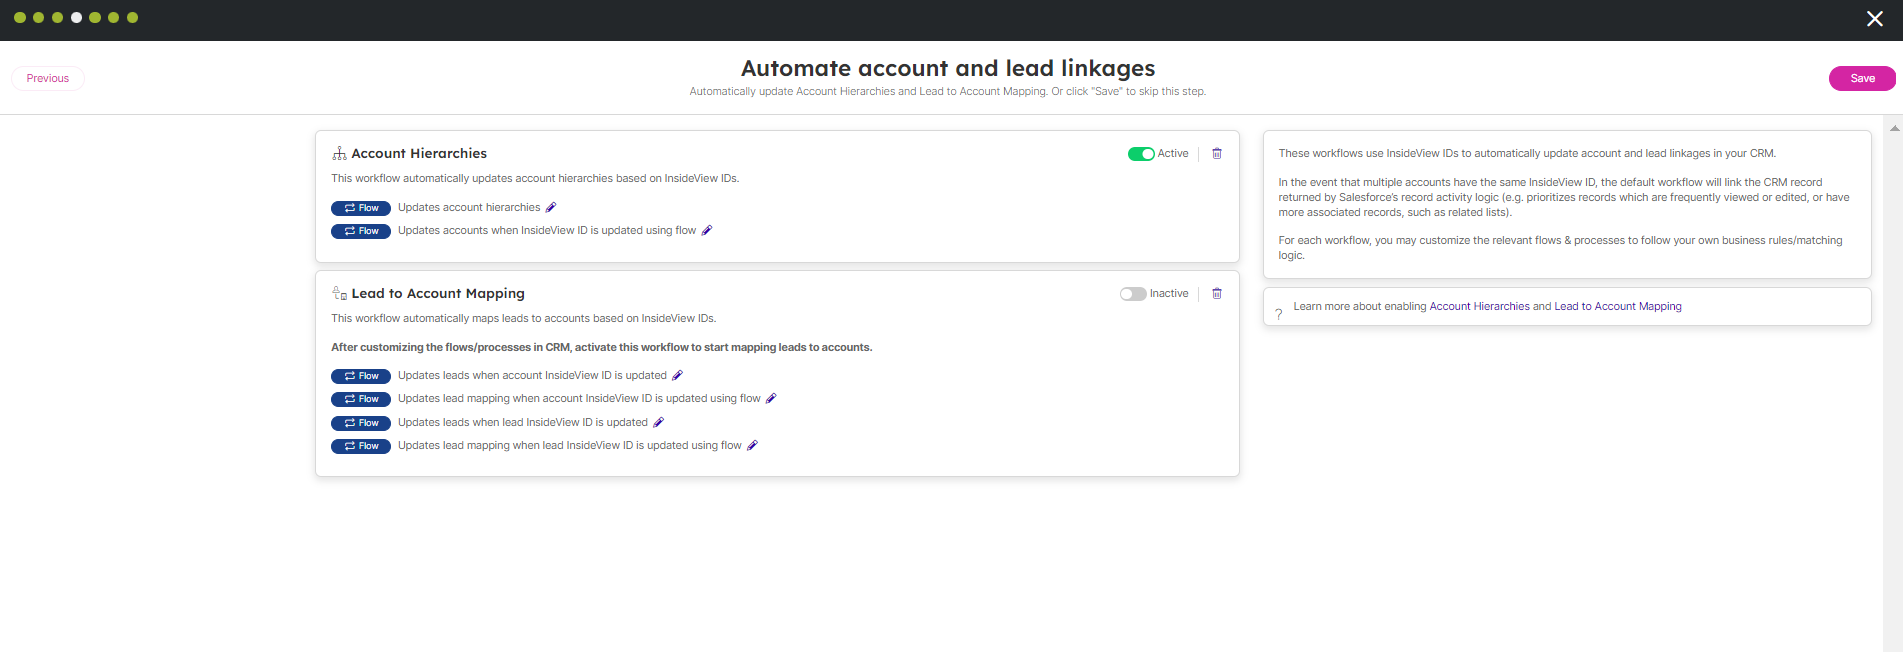Jump to the first wizard step dot
This screenshot has width=1903, height=652.
click(x=19, y=18)
